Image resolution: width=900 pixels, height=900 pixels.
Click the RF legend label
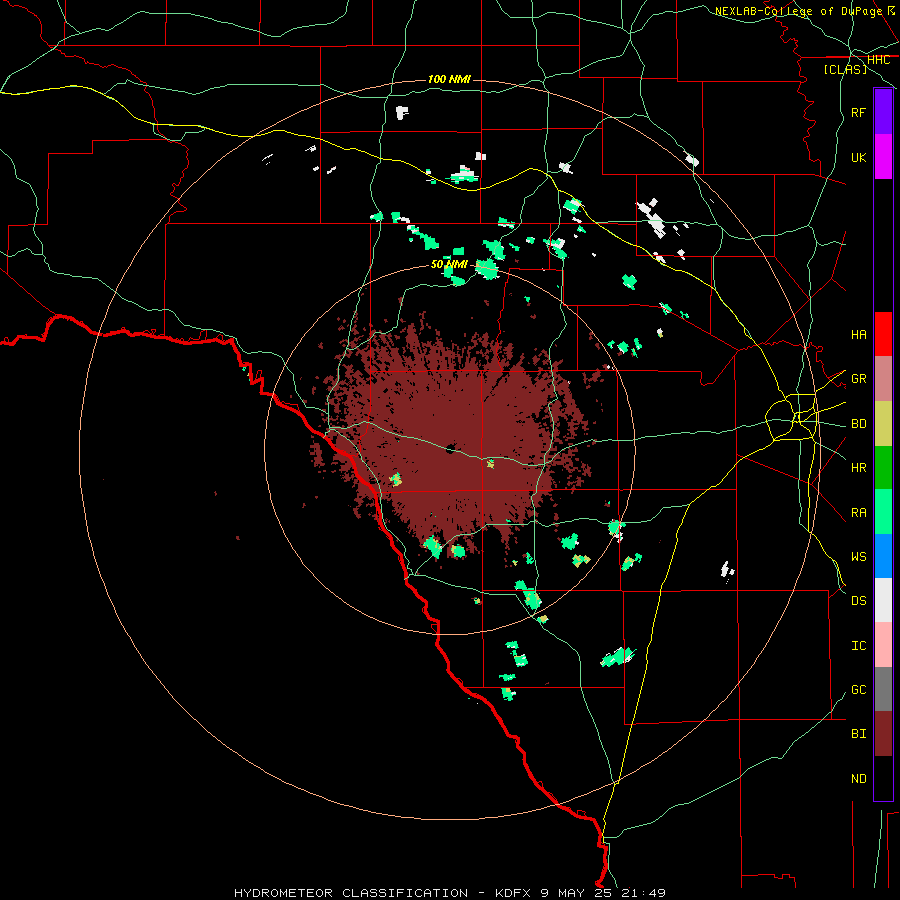[858, 112]
